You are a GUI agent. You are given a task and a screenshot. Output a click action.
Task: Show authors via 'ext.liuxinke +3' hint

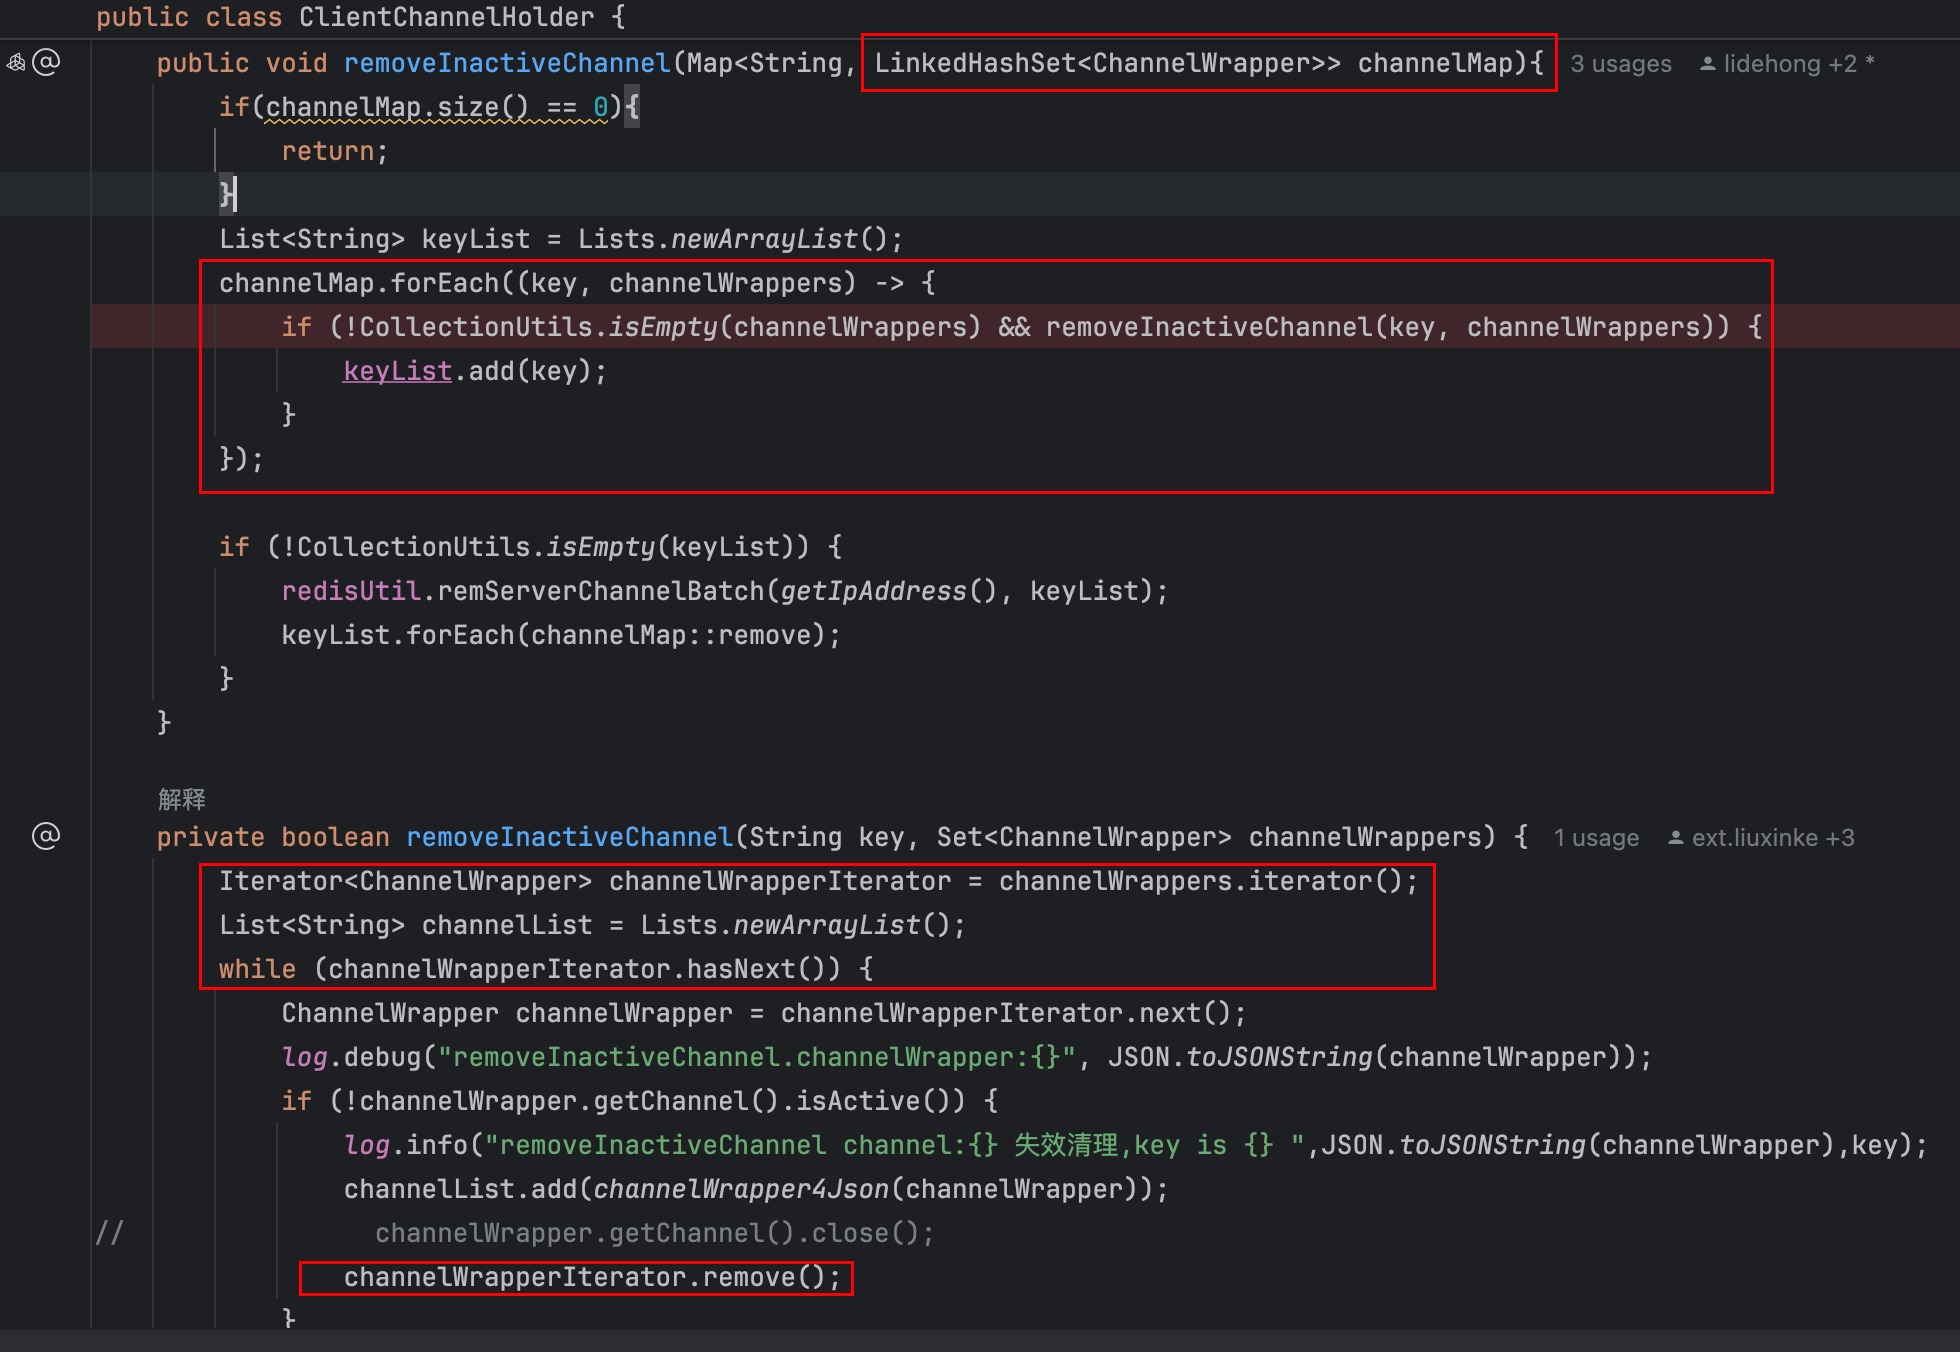click(x=1772, y=838)
